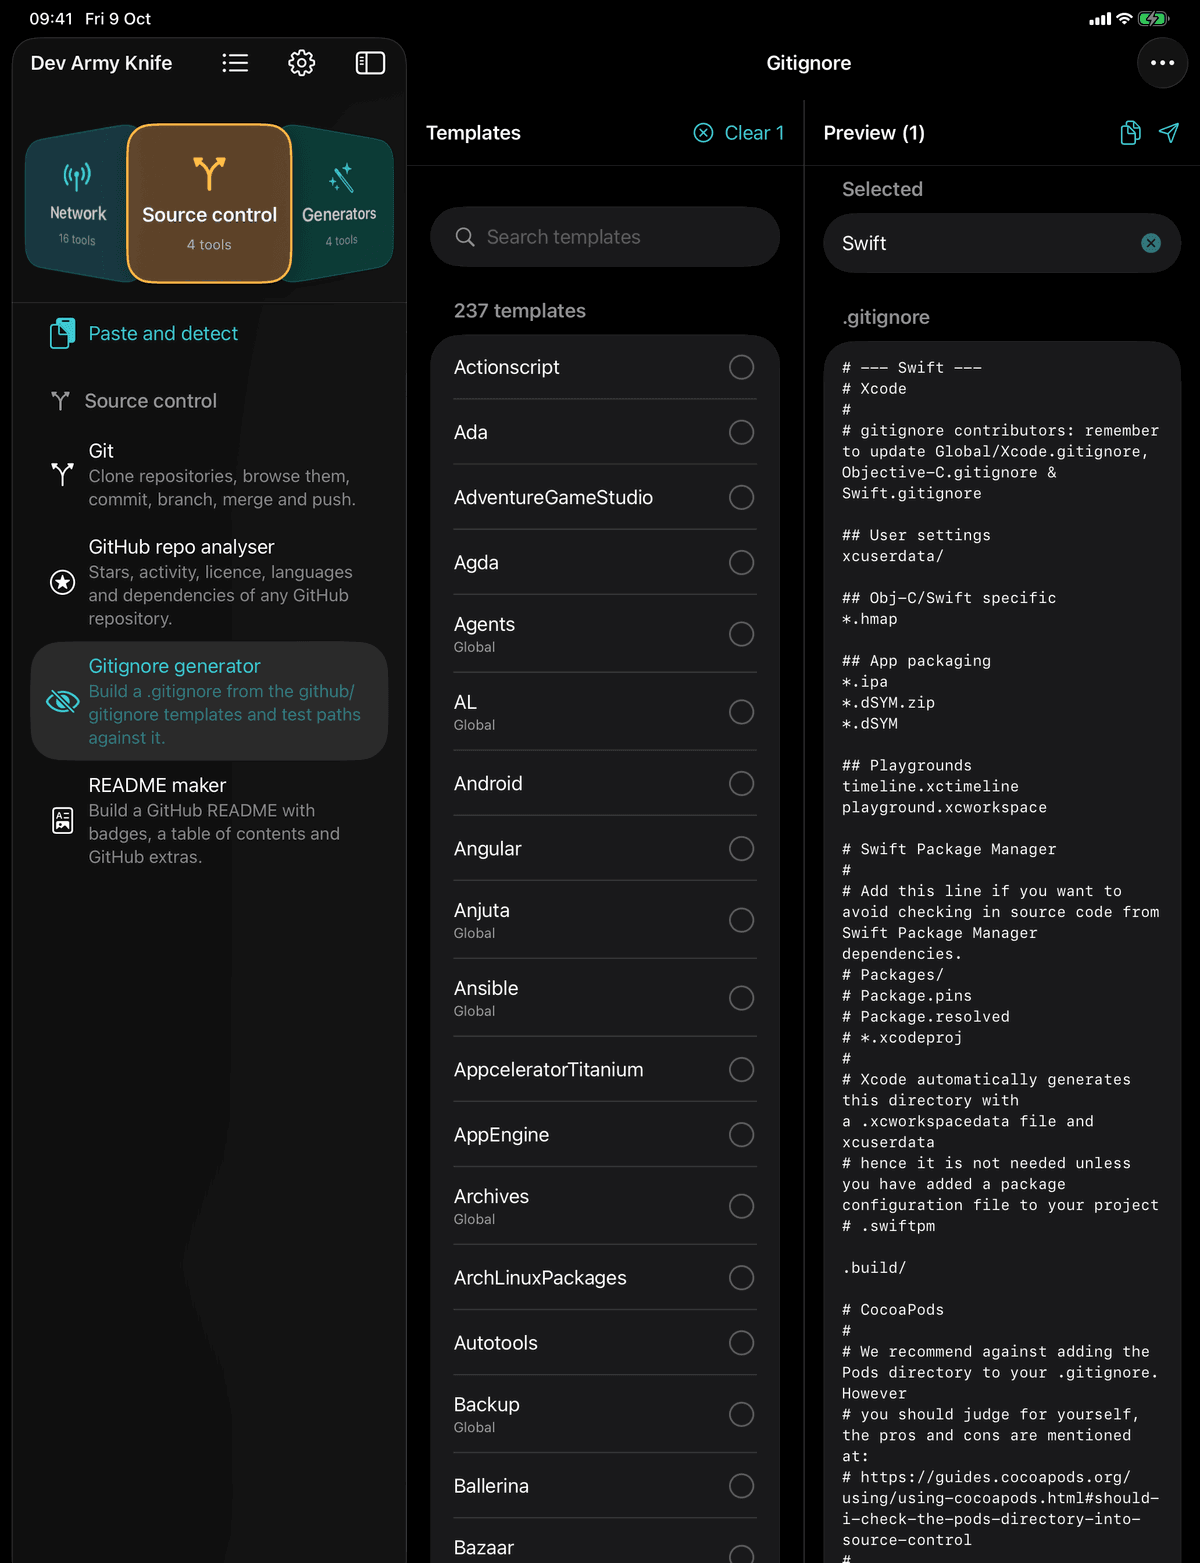Select the ArchLinuxPackages template radio
The height and width of the screenshot is (1563, 1200).
[x=741, y=1277]
